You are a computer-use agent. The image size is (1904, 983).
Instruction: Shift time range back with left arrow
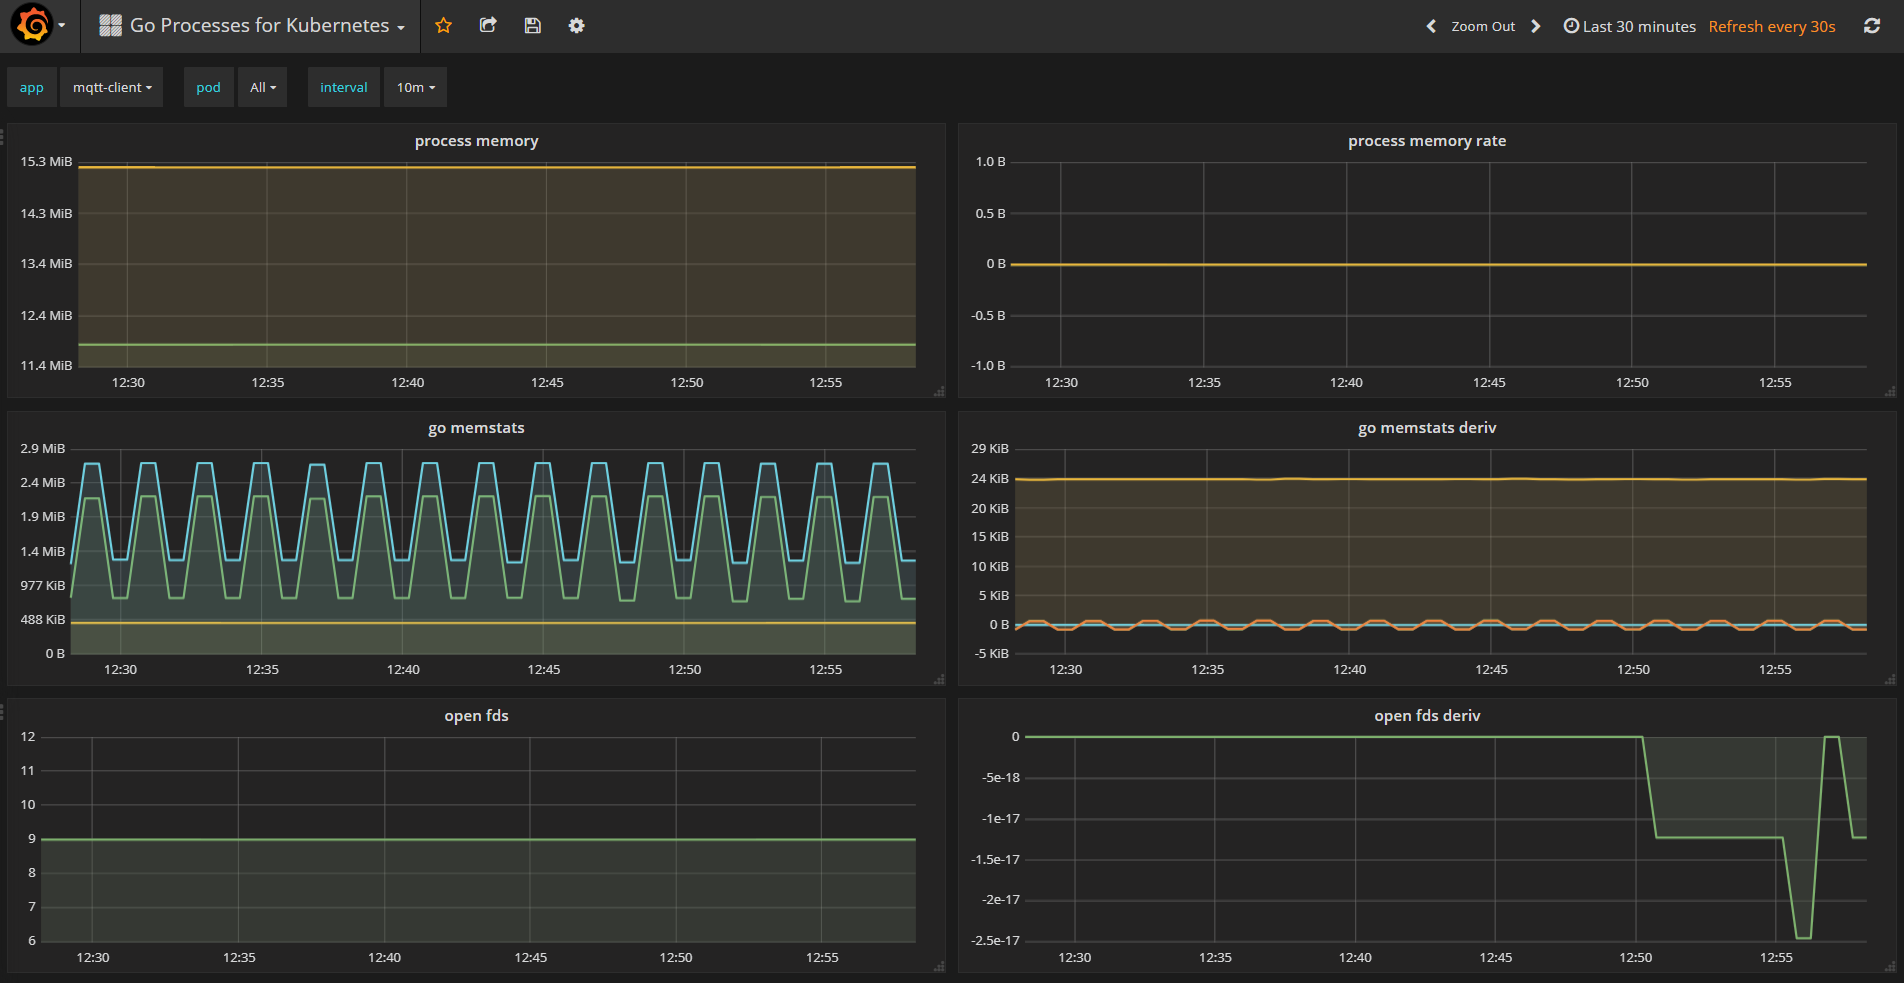tap(1430, 26)
